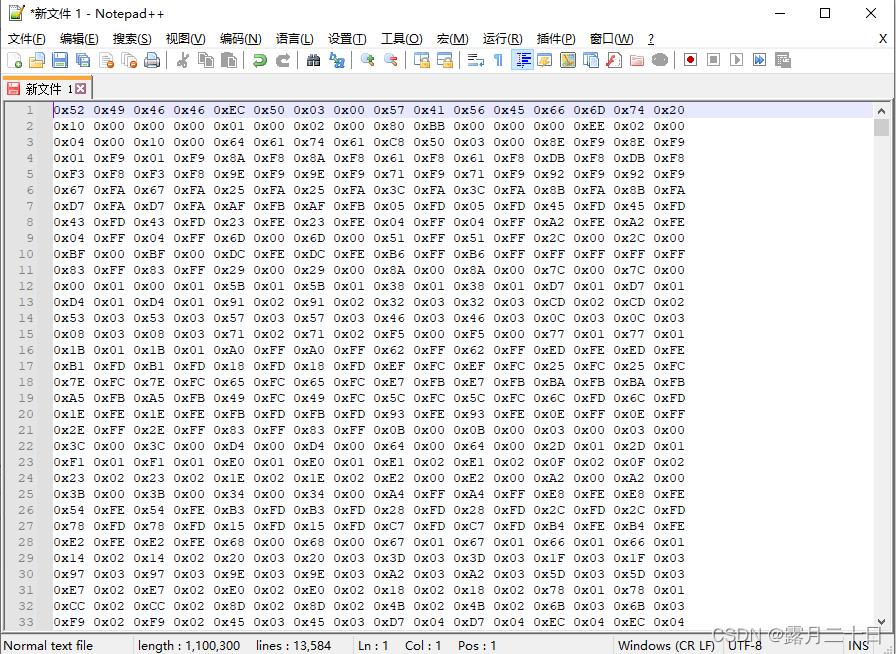Show the Document Map panel
Image resolution: width=896 pixels, height=654 pixels.
[568, 60]
